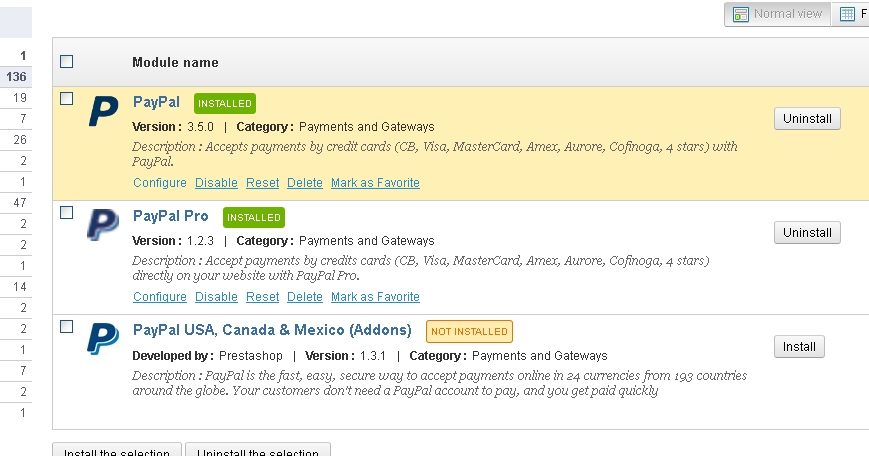Uninstall the PayPal module
869x456 pixels.
(807, 119)
